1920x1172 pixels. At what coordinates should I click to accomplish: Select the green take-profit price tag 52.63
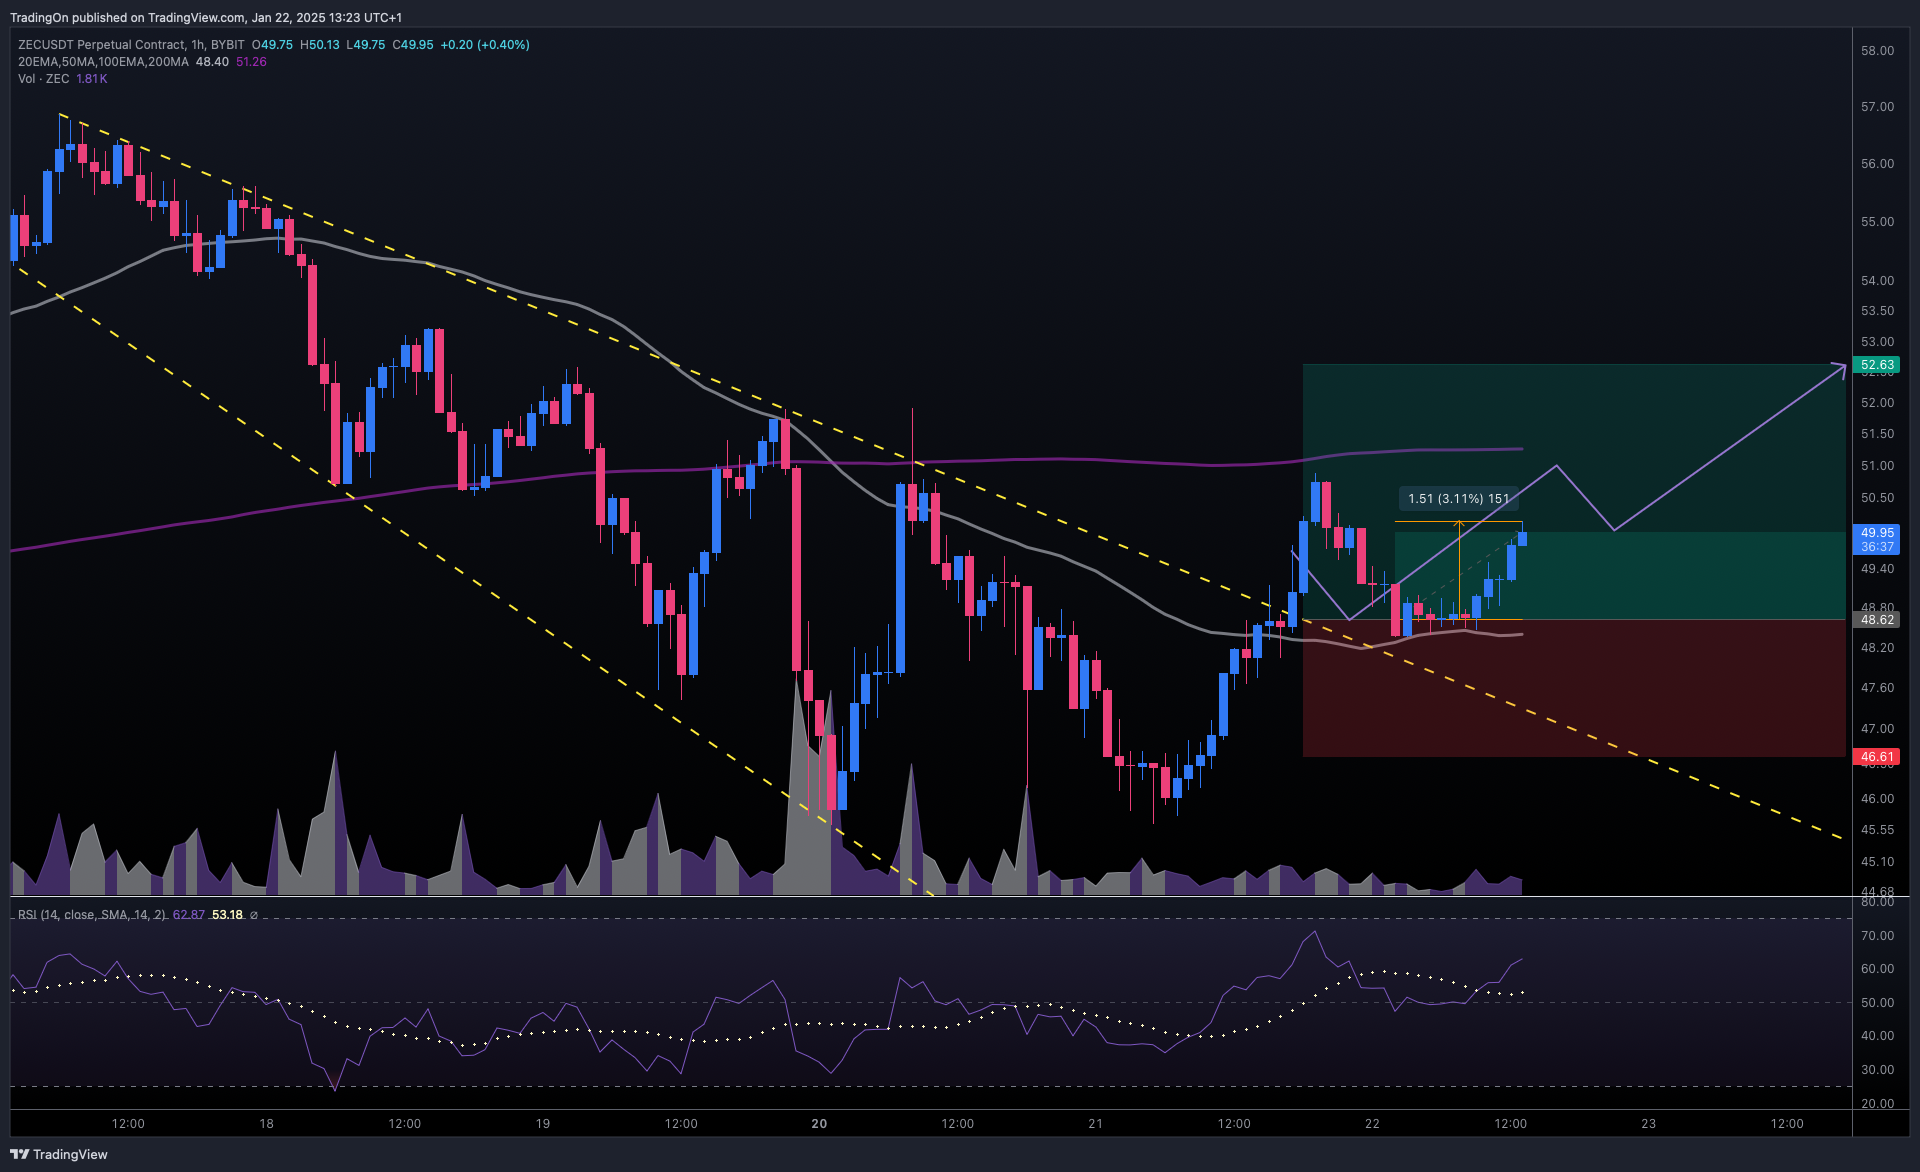point(1877,365)
